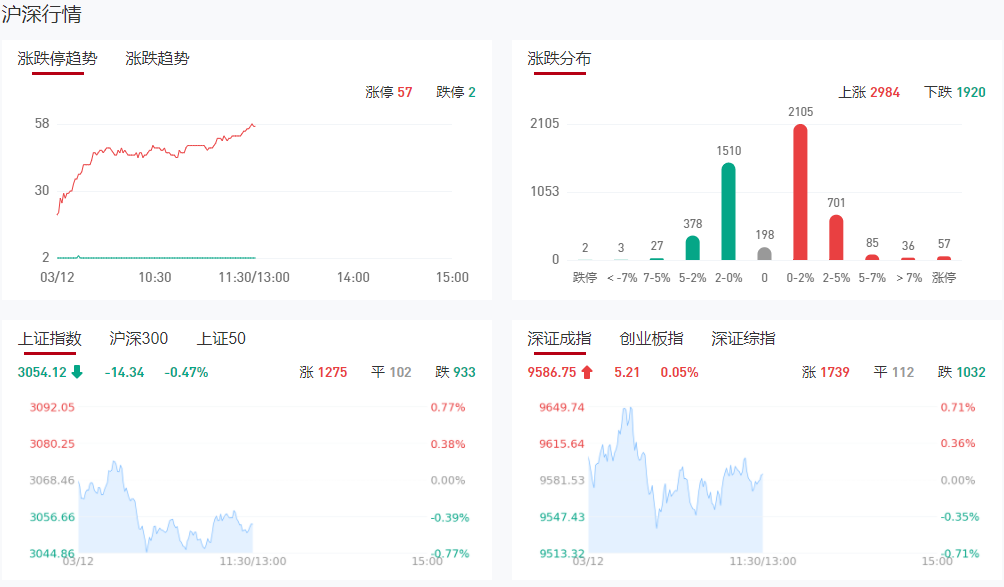Click the tall red 0-2% bar
The image size is (1004, 587).
coord(800,192)
